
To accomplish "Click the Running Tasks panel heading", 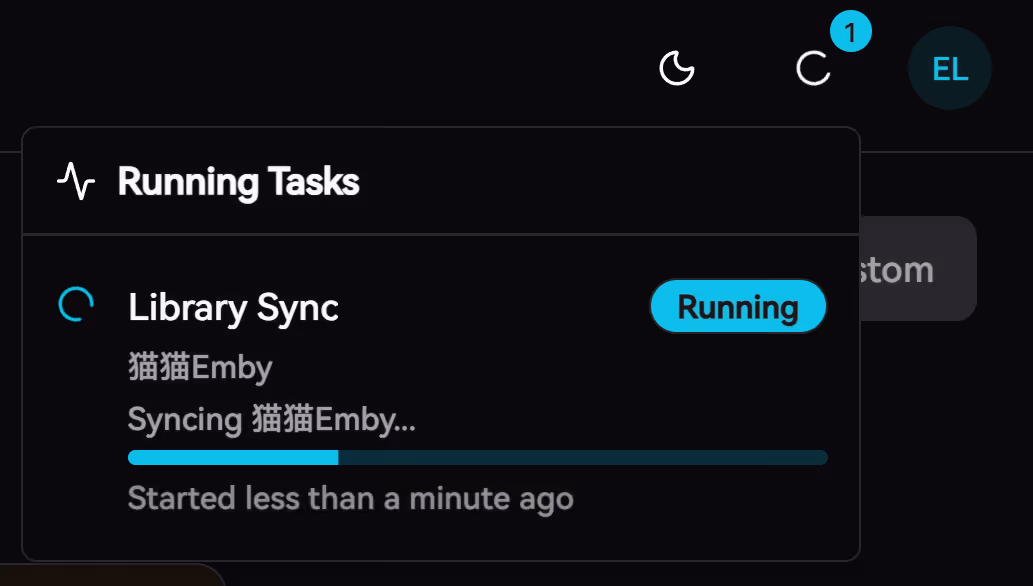I will (238, 182).
